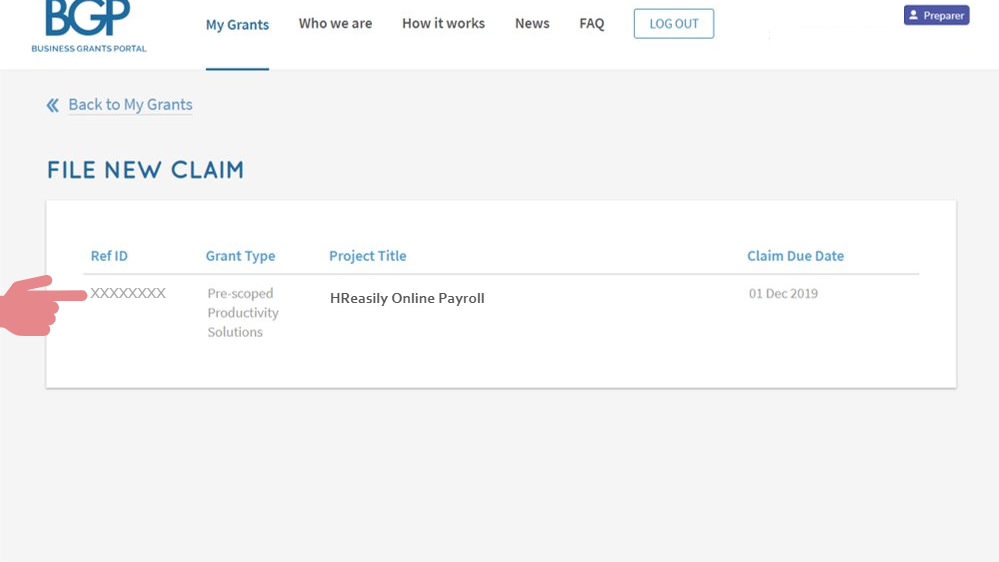Click the user icon in Preparer badge

[913, 15]
